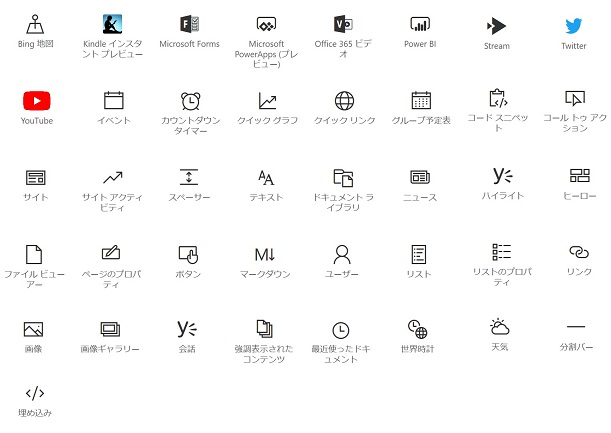Viewport: 611px width, 433px height.
Task: Select the サイト アクティビティ trend icon
Action: 112,178
